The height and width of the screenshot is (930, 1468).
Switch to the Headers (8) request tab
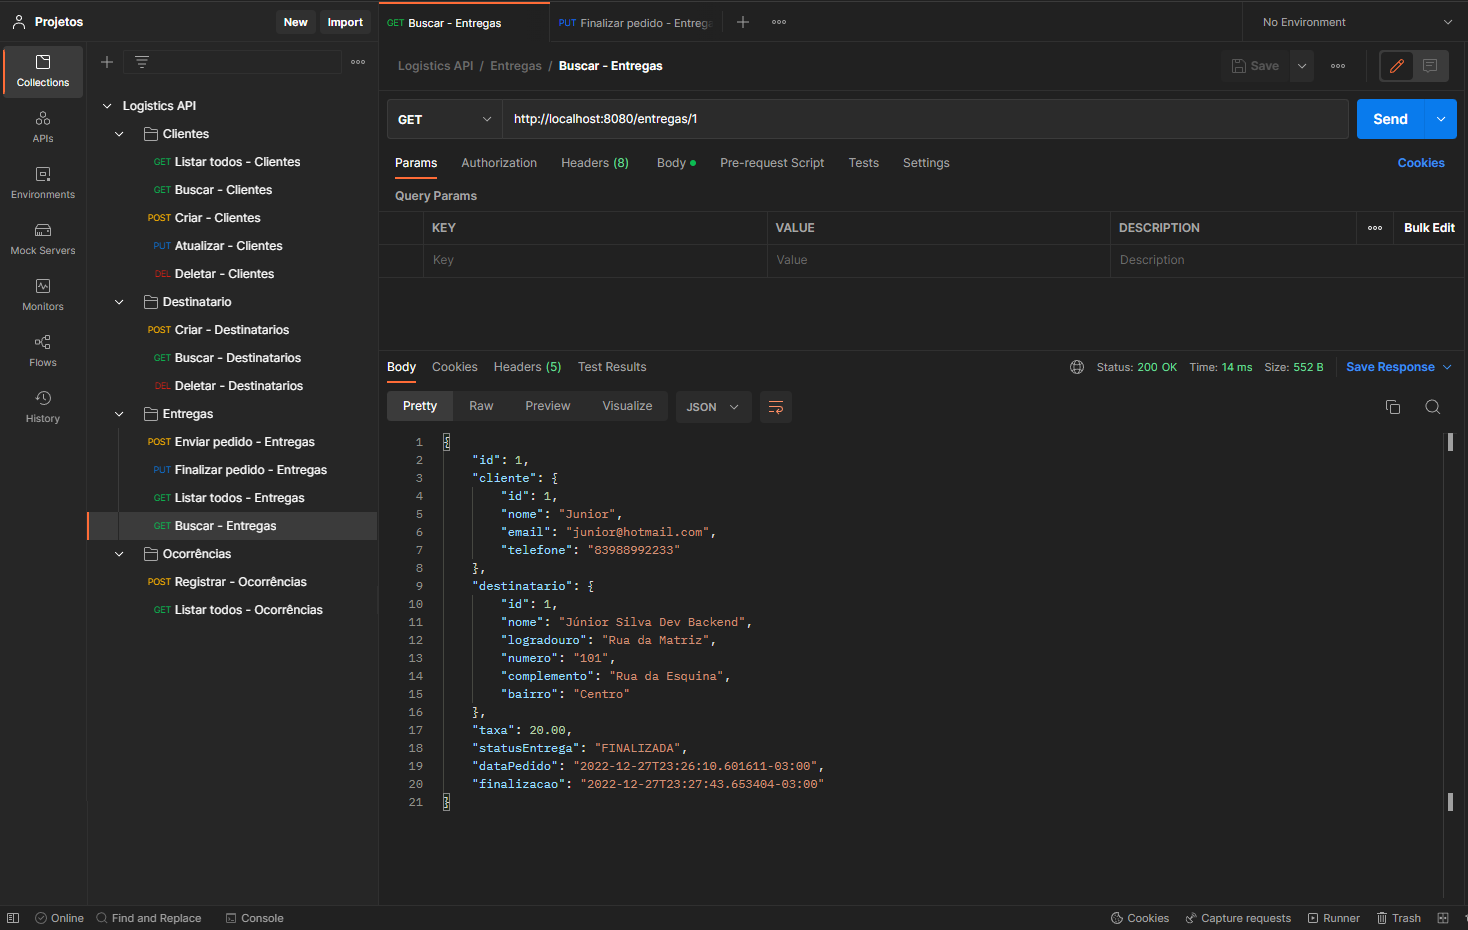pyautogui.click(x=595, y=163)
